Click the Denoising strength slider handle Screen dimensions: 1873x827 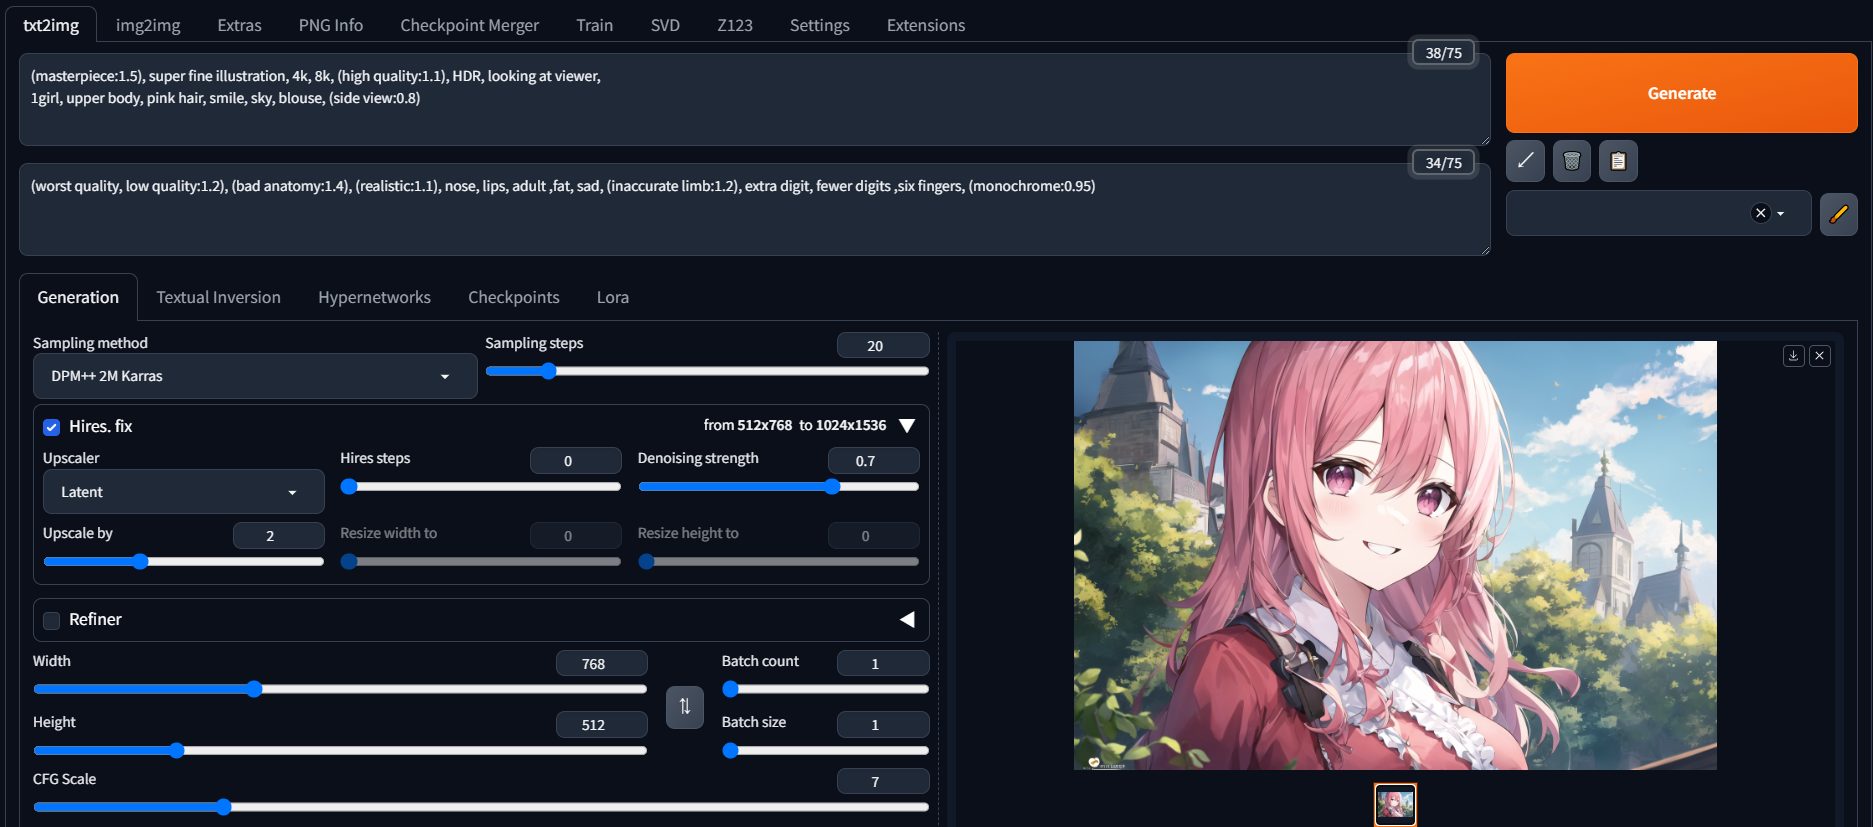tap(832, 487)
